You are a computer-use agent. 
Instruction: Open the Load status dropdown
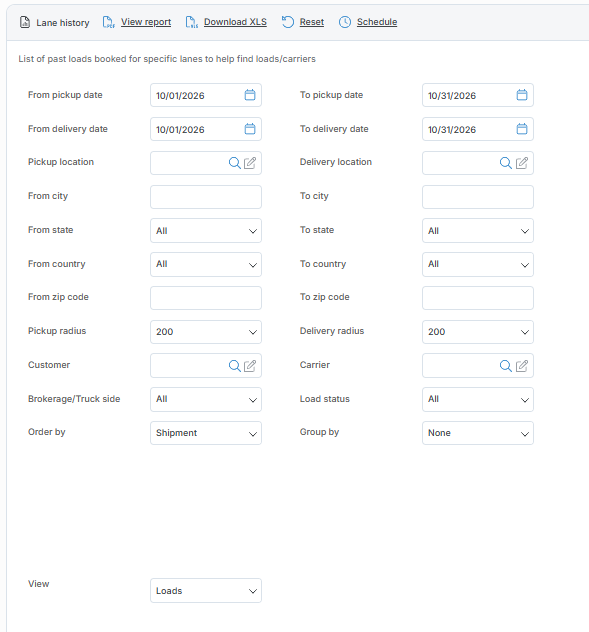click(478, 399)
